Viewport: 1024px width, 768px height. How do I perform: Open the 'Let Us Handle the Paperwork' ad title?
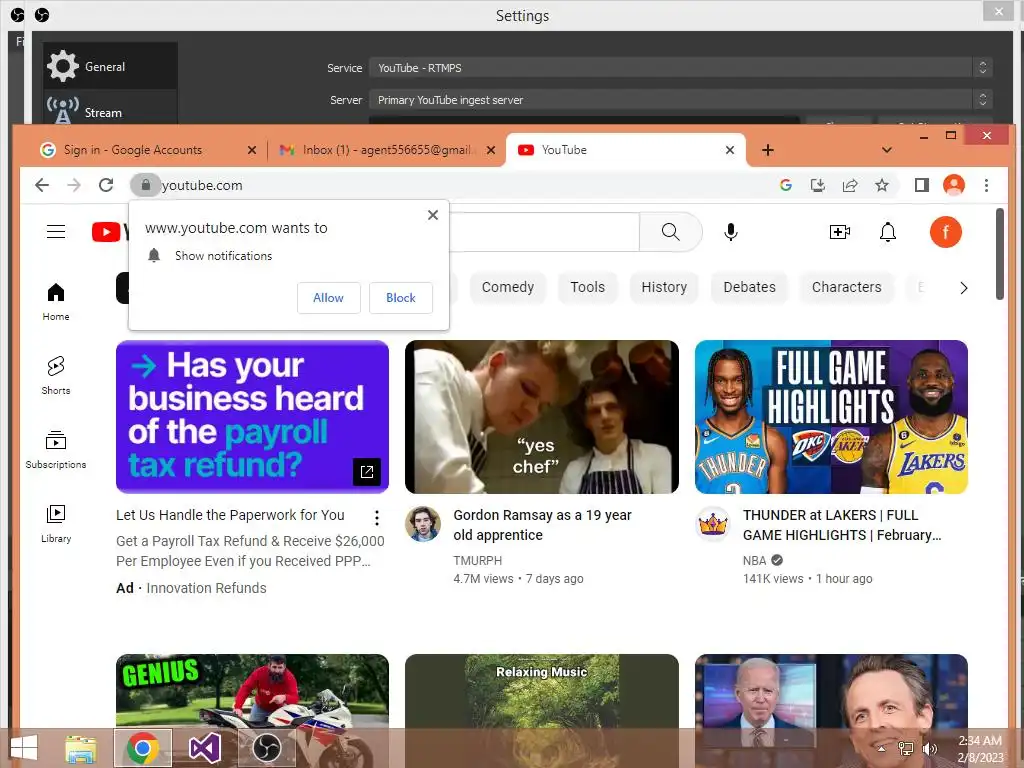pos(230,515)
